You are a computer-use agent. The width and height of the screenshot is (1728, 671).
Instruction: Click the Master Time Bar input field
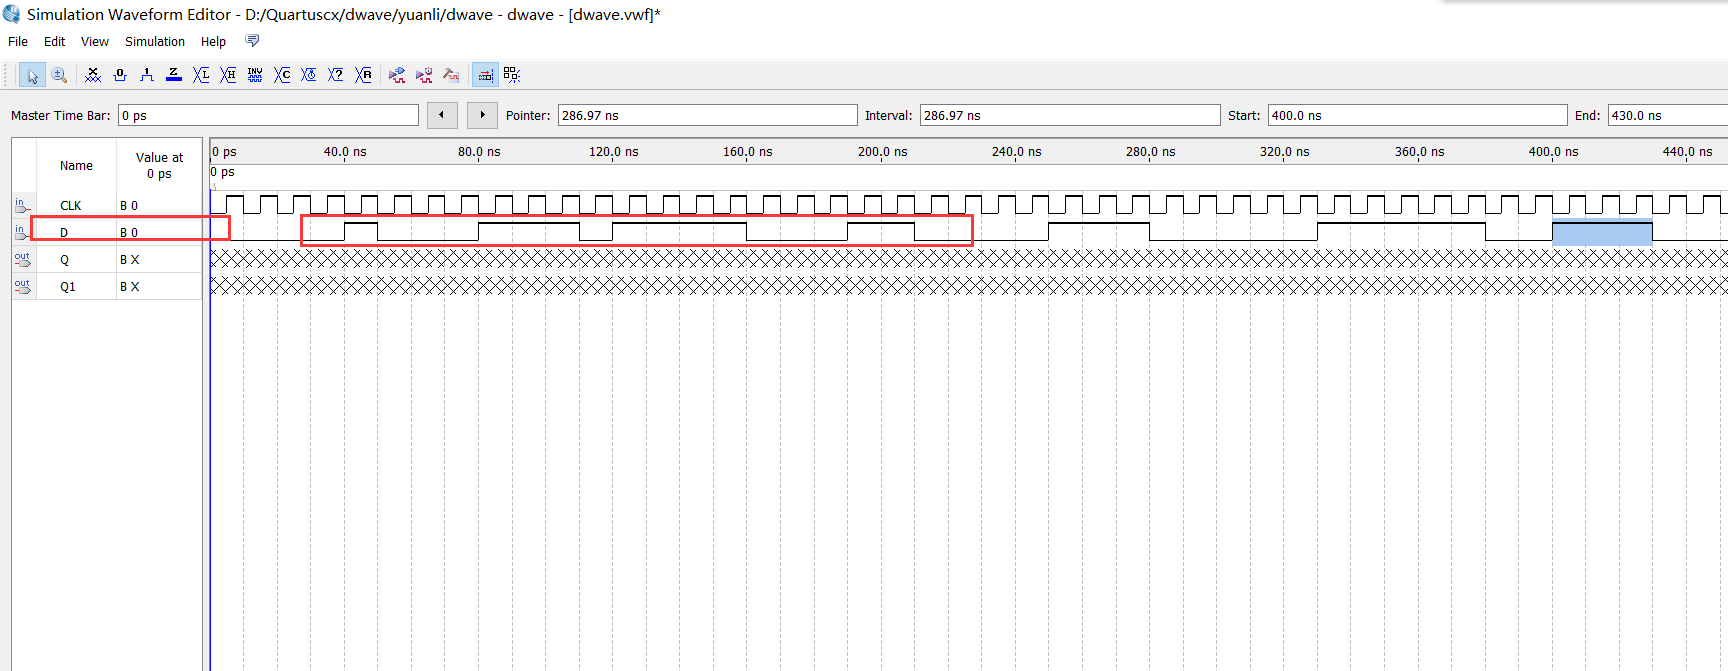(268, 115)
